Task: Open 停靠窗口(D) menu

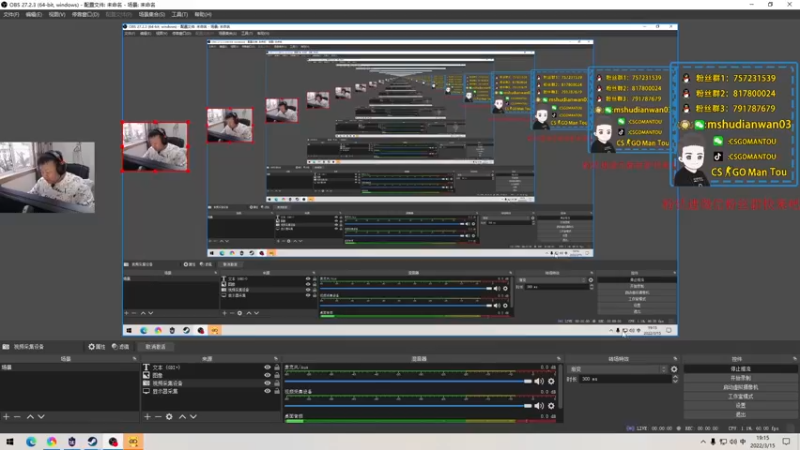Action: point(85,14)
